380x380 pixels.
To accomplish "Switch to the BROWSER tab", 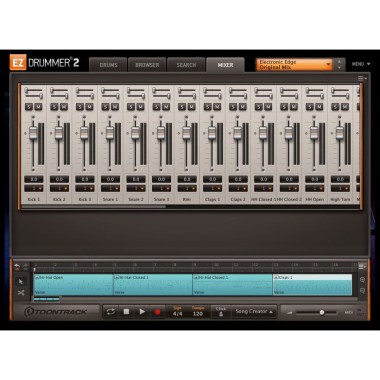I will [147, 65].
